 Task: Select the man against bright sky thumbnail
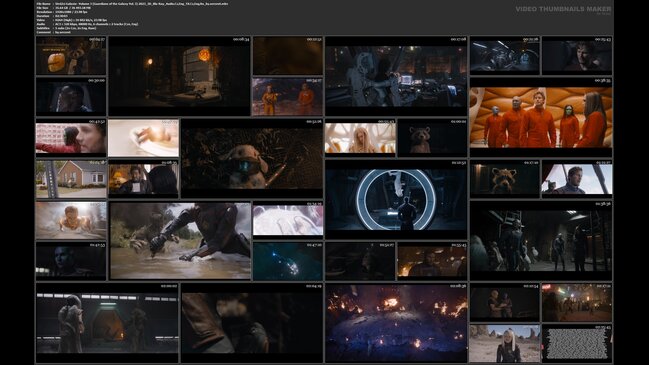pyautogui.click(x=577, y=179)
